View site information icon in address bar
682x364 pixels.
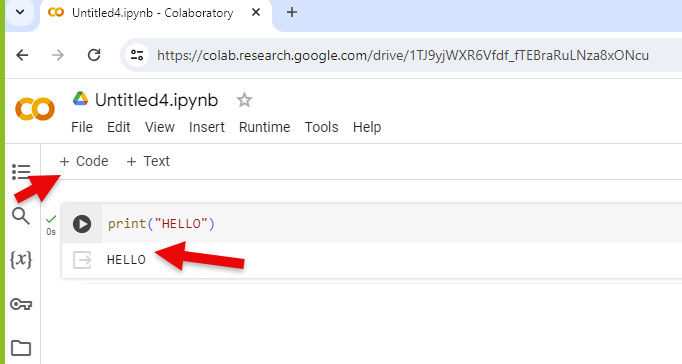click(x=137, y=55)
